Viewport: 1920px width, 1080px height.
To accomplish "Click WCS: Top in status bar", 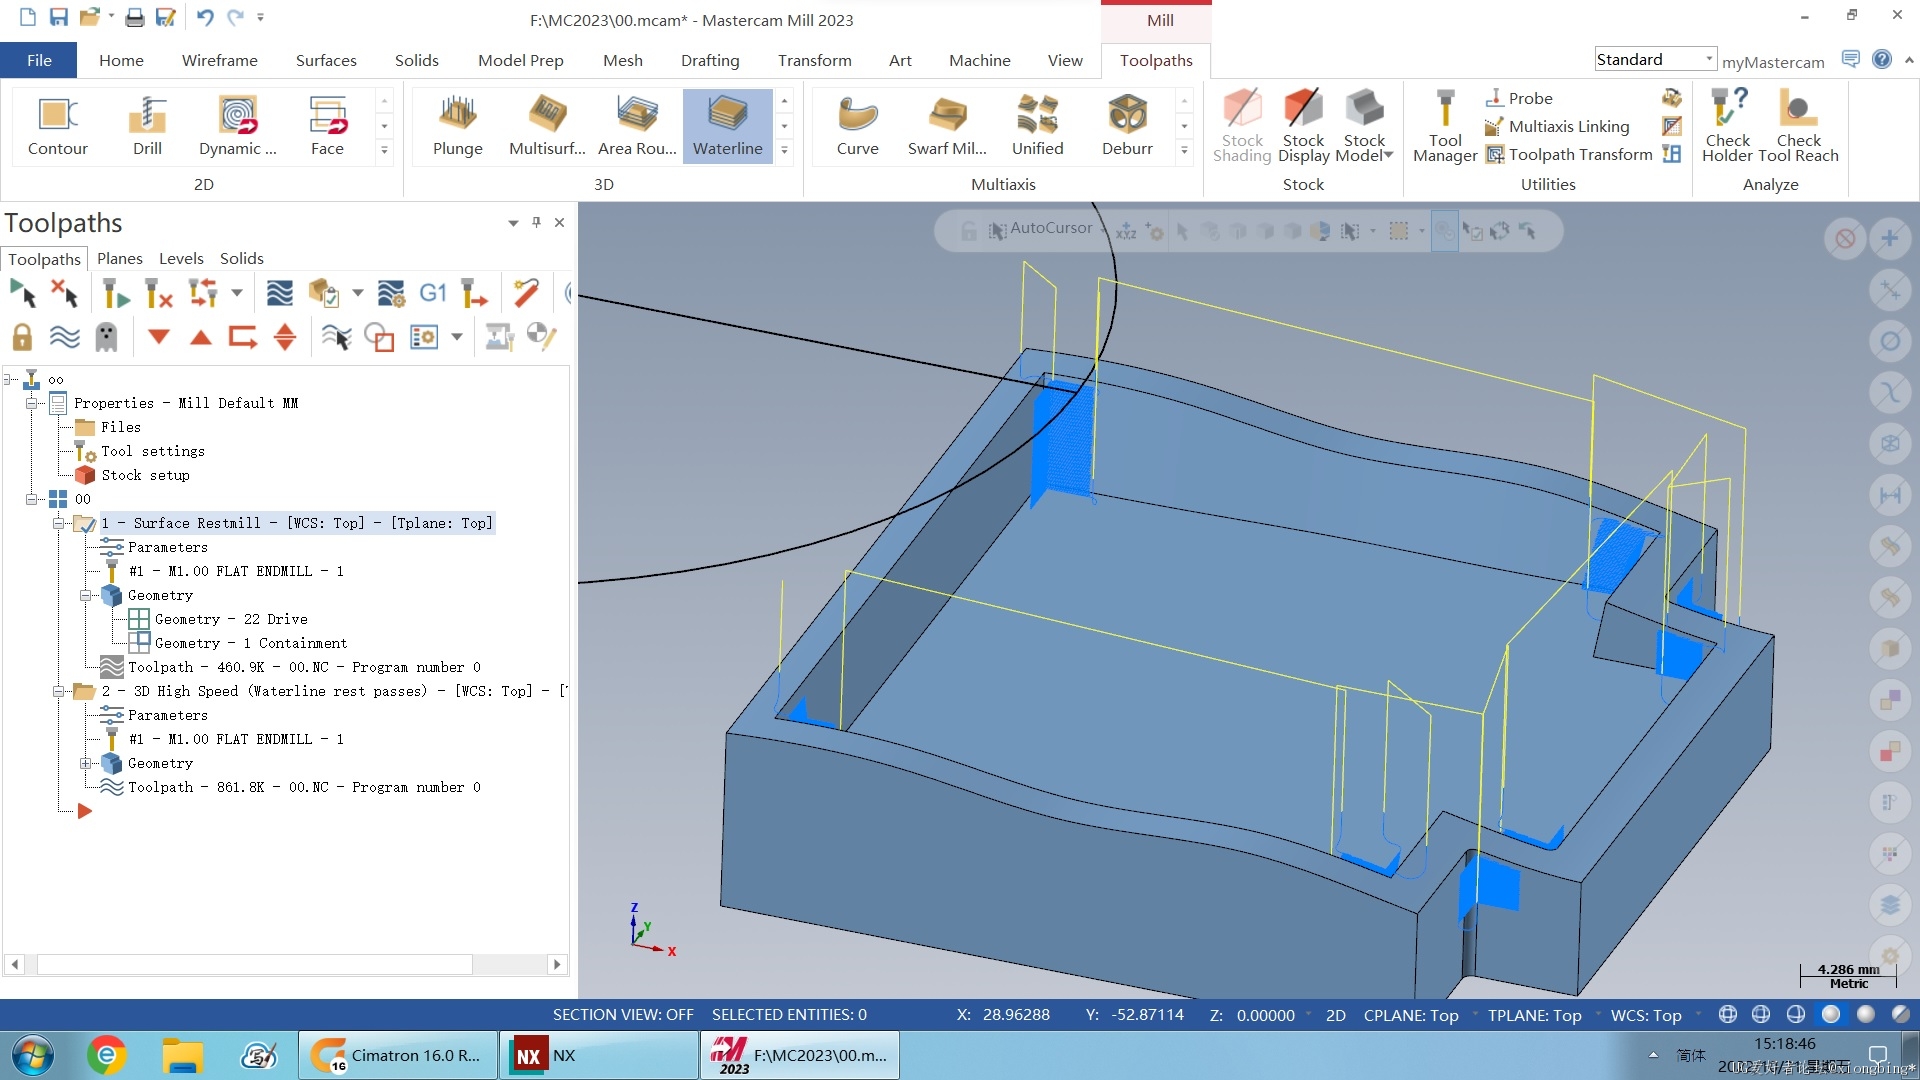I will (1645, 1015).
